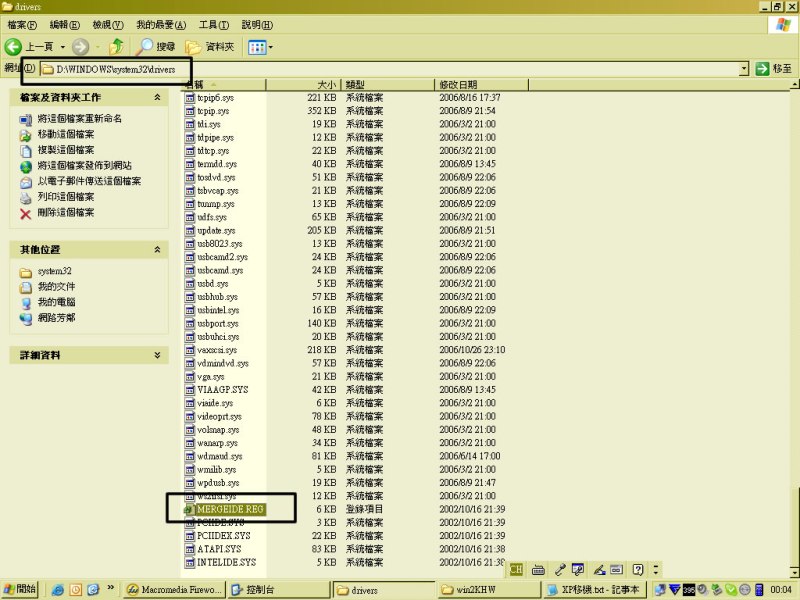Screen dimensions: 800x600
Task: Go up one folder level
Action: pos(116,47)
